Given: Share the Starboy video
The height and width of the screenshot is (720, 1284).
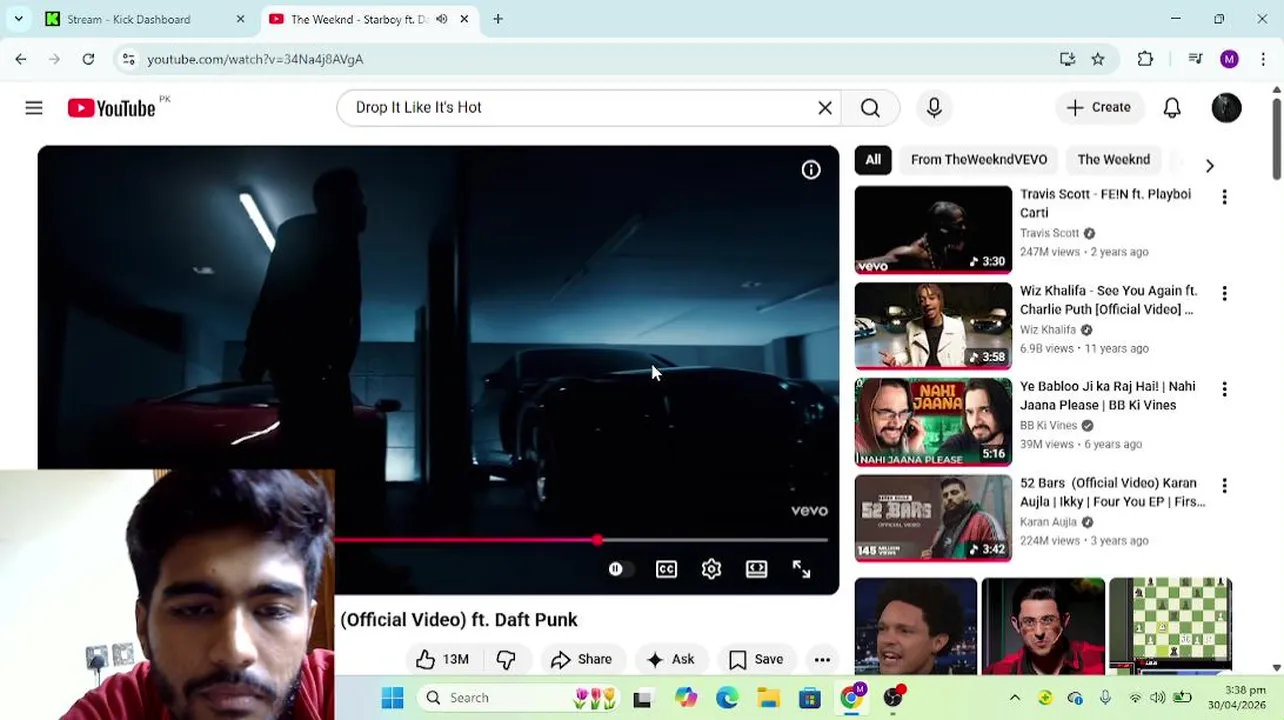Looking at the screenshot, I should pos(581,659).
